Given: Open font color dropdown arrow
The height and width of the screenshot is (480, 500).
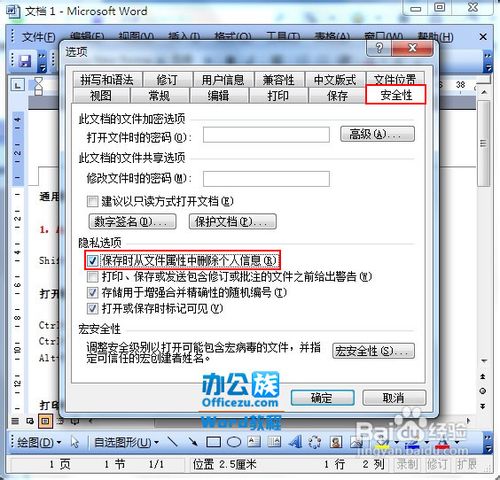Looking at the screenshot, I should (457, 442).
